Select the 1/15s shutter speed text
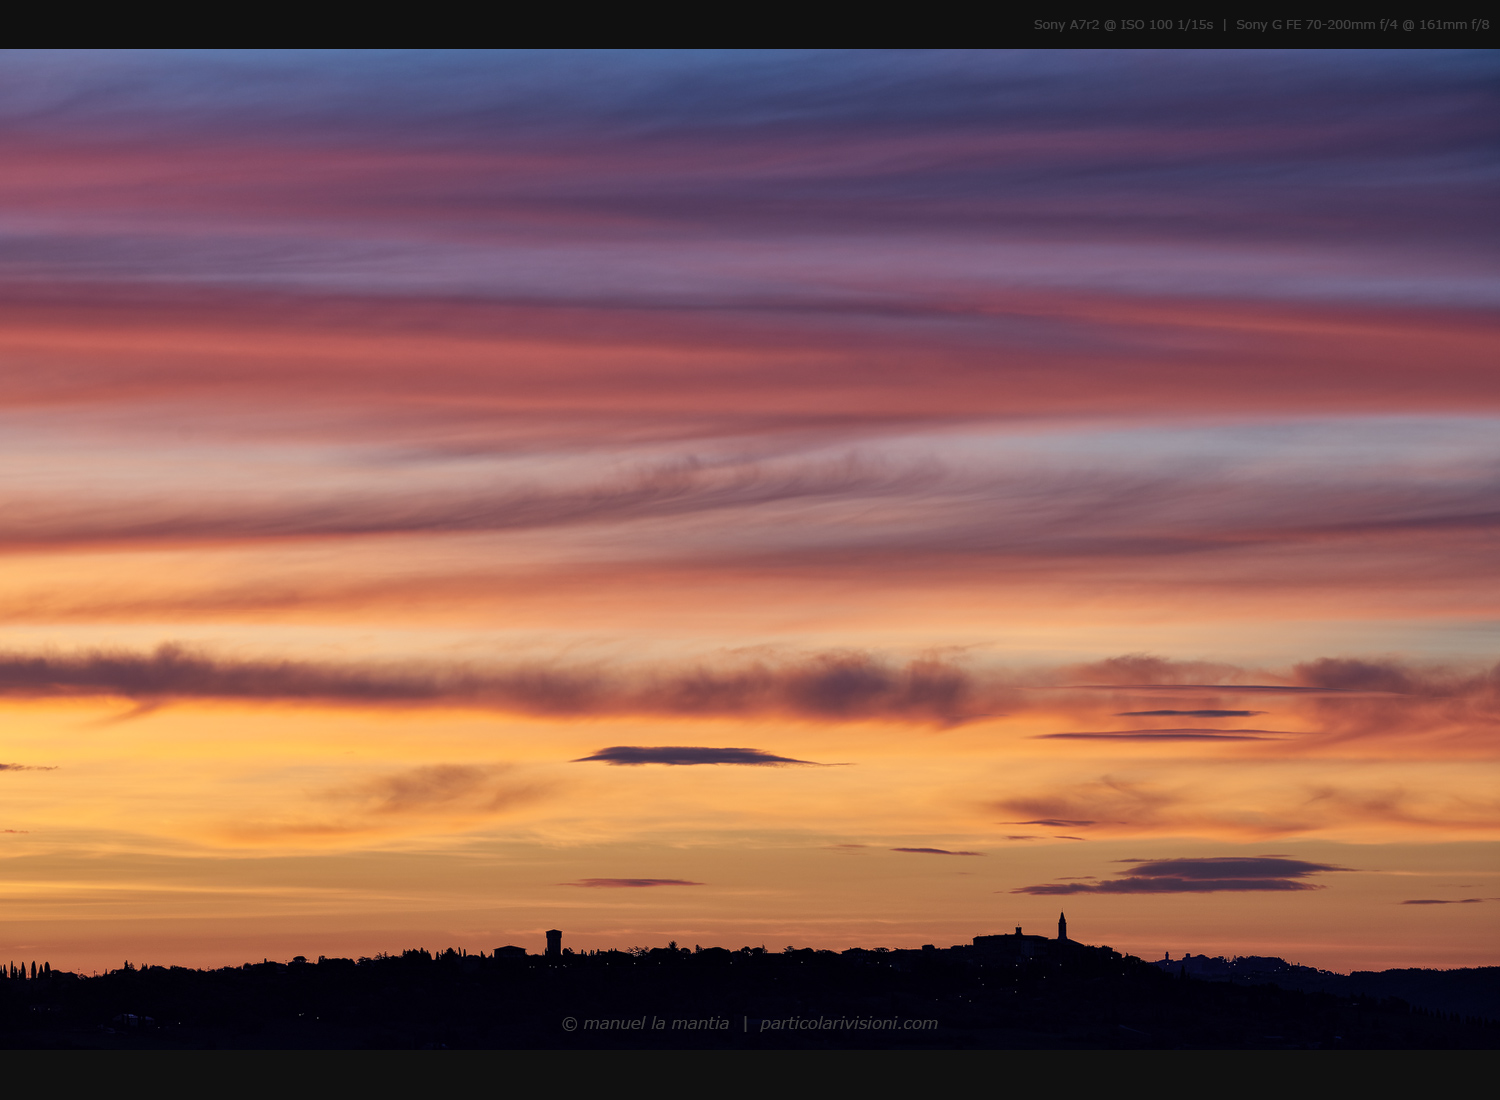This screenshot has height=1100, width=1500. tap(1195, 24)
